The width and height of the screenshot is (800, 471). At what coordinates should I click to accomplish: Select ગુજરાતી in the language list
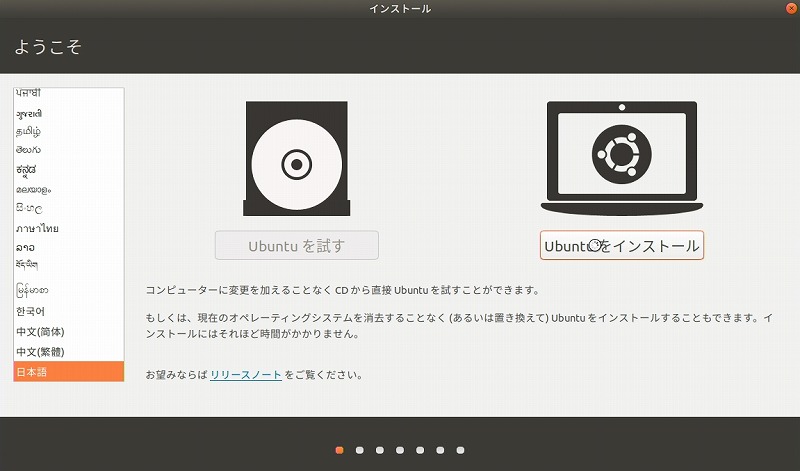coord(68,113)
